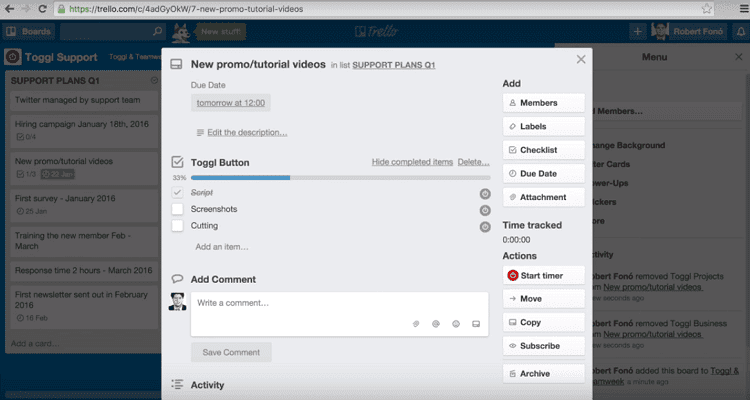Open the SUPPORT PLANS Q1 list options menu

click(154, 80)
